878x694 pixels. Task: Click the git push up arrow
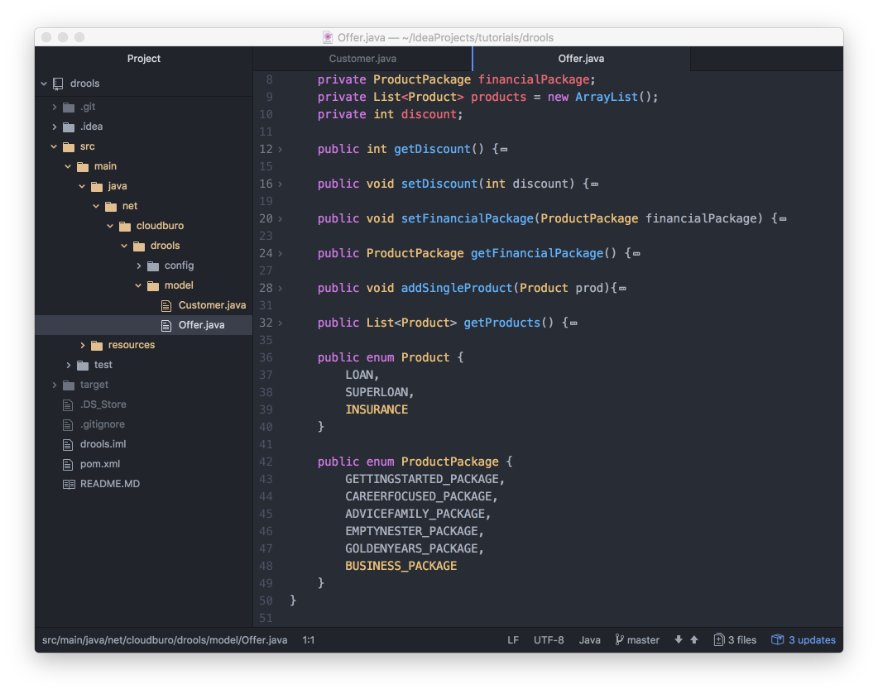(x=694, y=640)
